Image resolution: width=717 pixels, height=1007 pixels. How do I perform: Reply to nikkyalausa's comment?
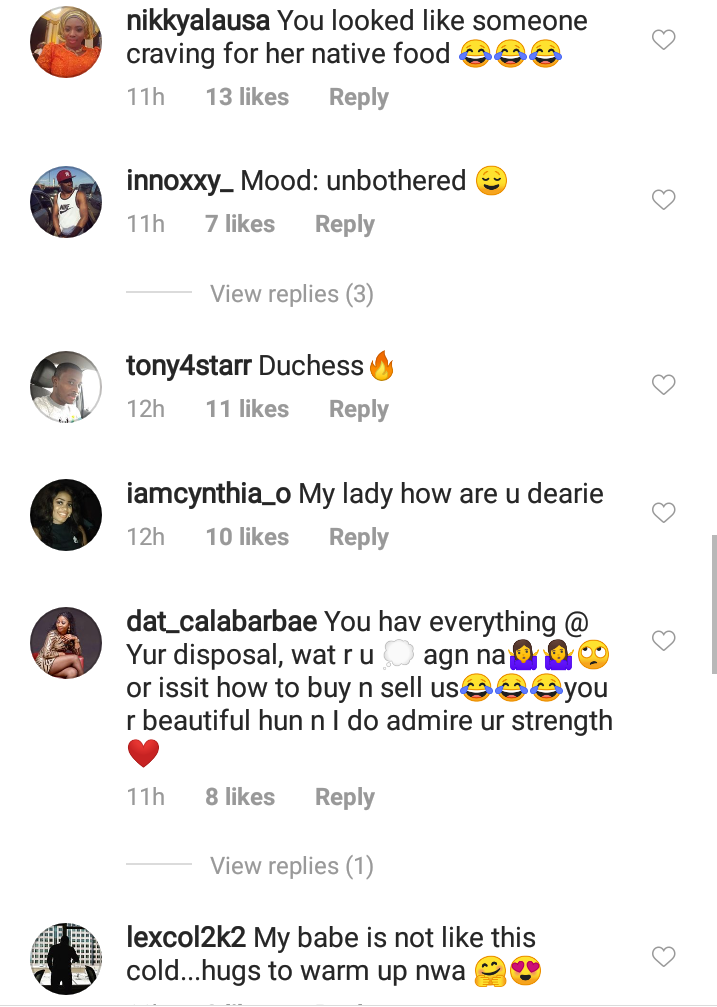pos(358,98)
